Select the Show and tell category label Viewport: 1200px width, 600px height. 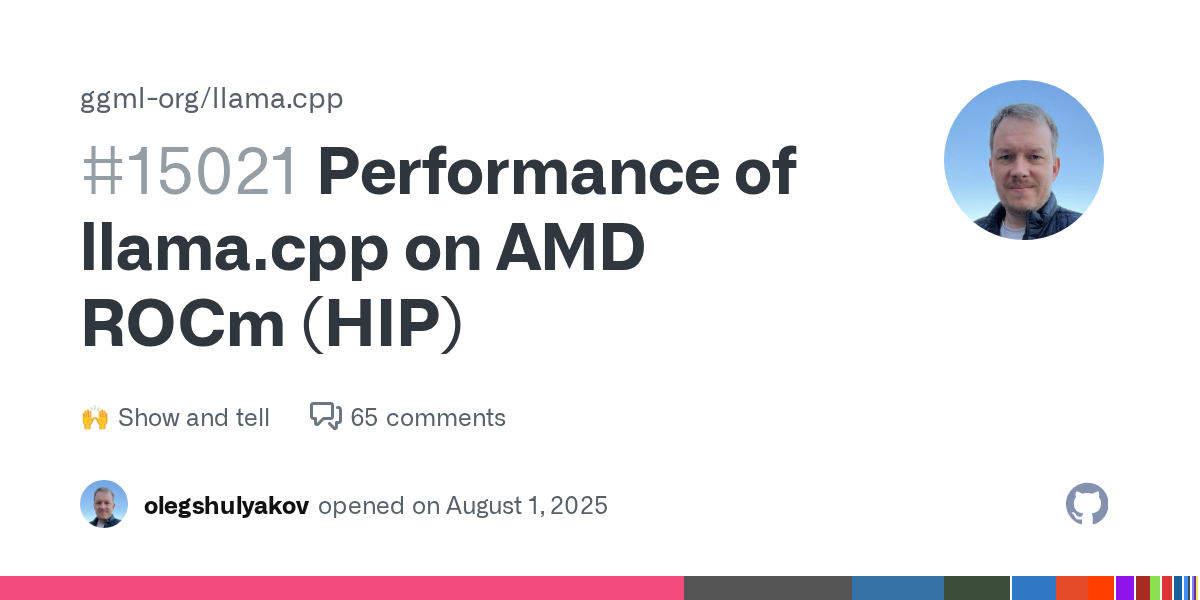[x=194, y=417]
